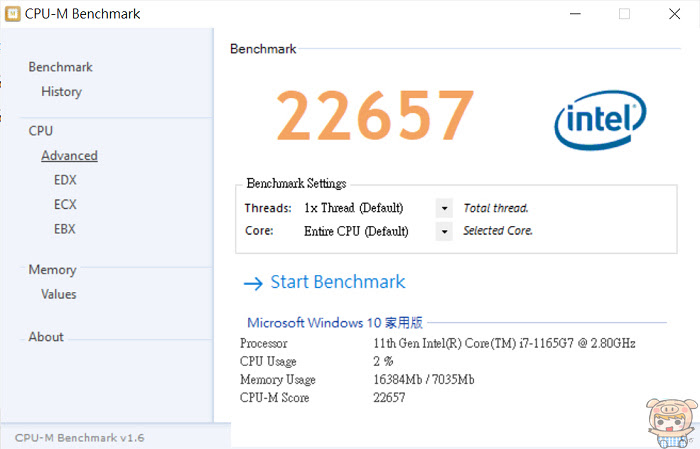Click the CPU-M Score 22657 value
Image resolution: width=700 pixels, height=449 pixels.
click(389, 398)
